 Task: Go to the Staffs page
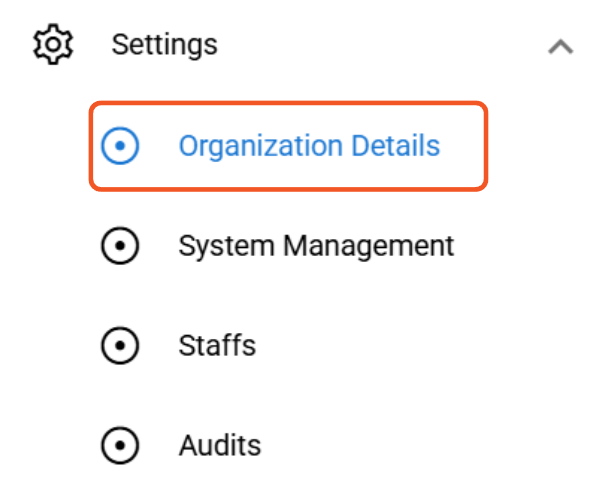[x=217, y=346]
